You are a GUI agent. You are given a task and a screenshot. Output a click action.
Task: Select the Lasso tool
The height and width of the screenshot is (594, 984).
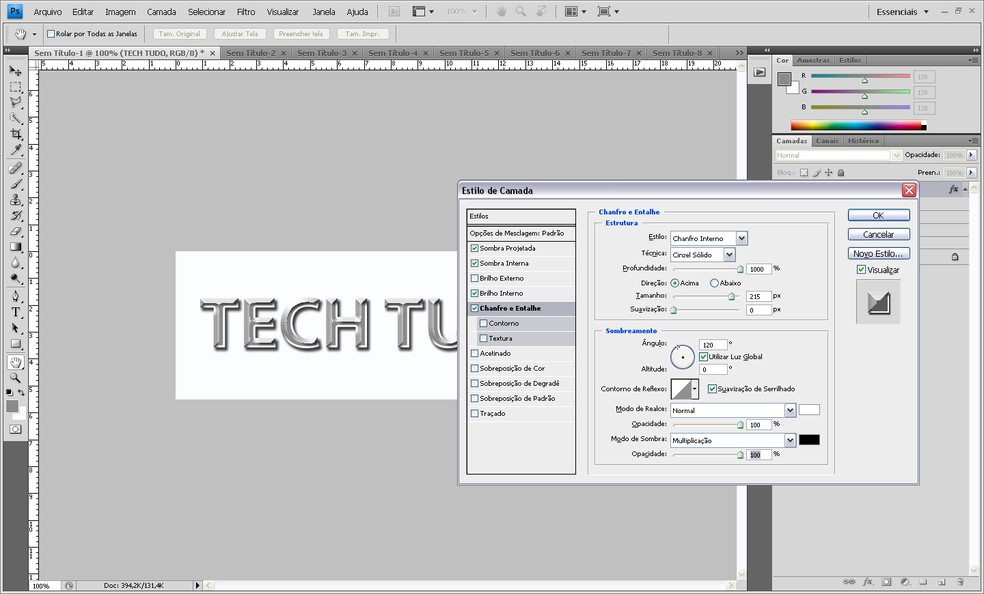point(15,102)
